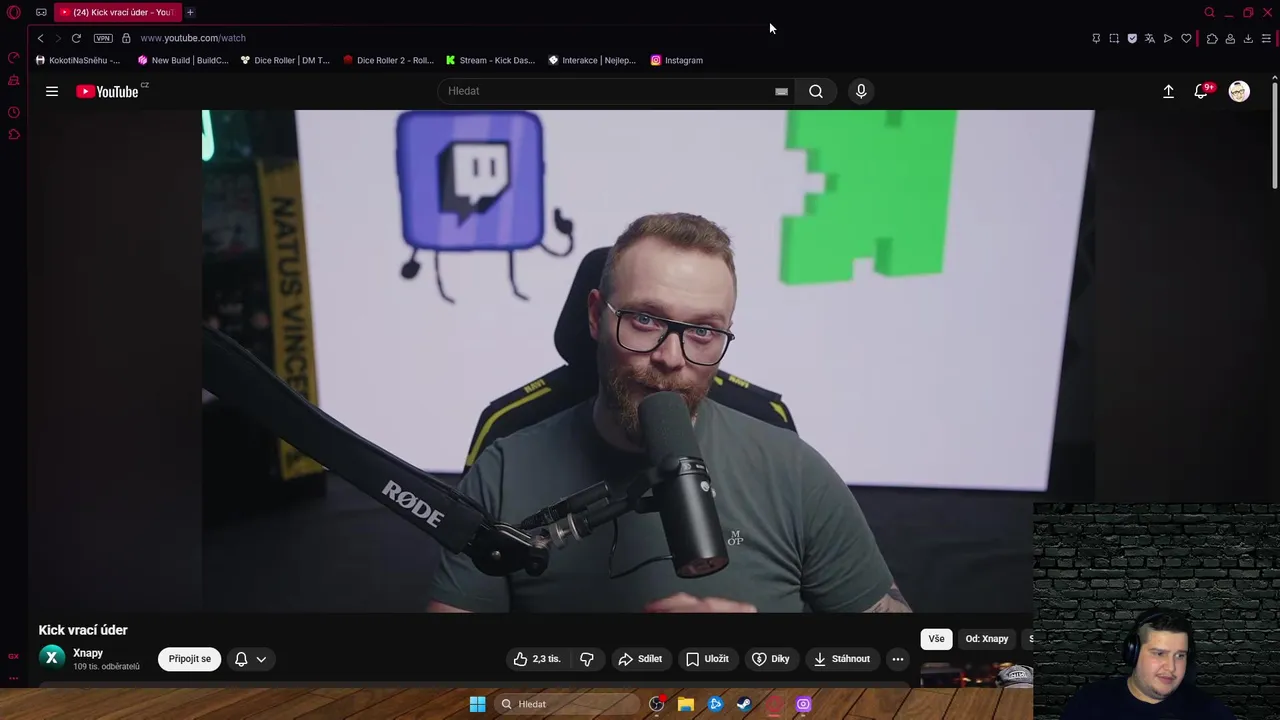Open YouTube notifications bell
The width and height of the screenshot is (1280, 720).
1202,91
